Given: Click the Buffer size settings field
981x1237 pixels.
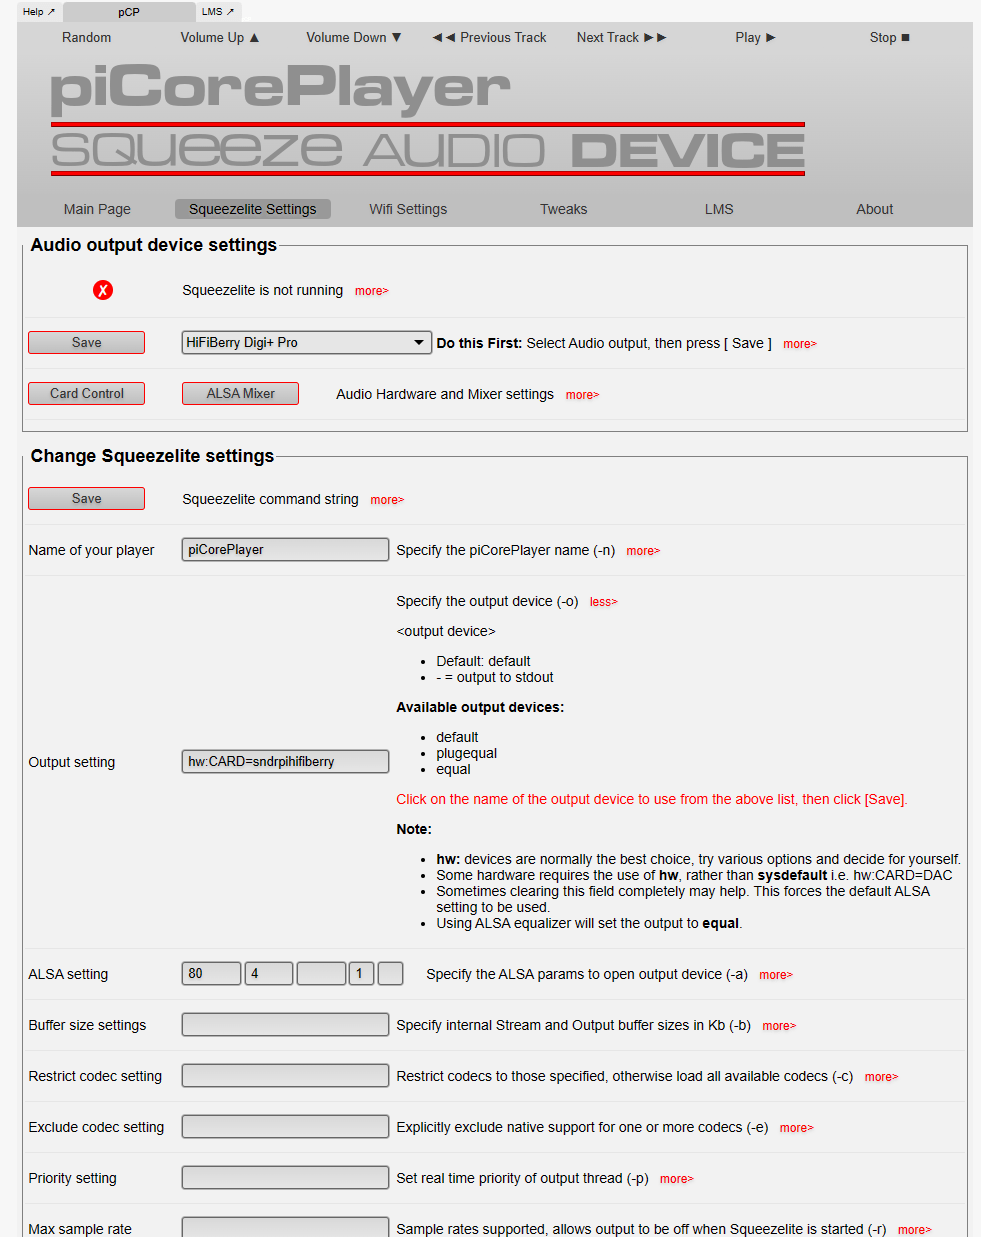Looking at the screenshot, I should pos(285,1024).
